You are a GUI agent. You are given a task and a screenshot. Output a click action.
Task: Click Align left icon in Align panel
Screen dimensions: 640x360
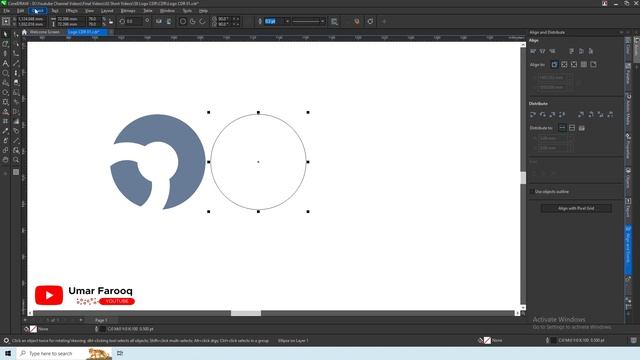(533, 51)
